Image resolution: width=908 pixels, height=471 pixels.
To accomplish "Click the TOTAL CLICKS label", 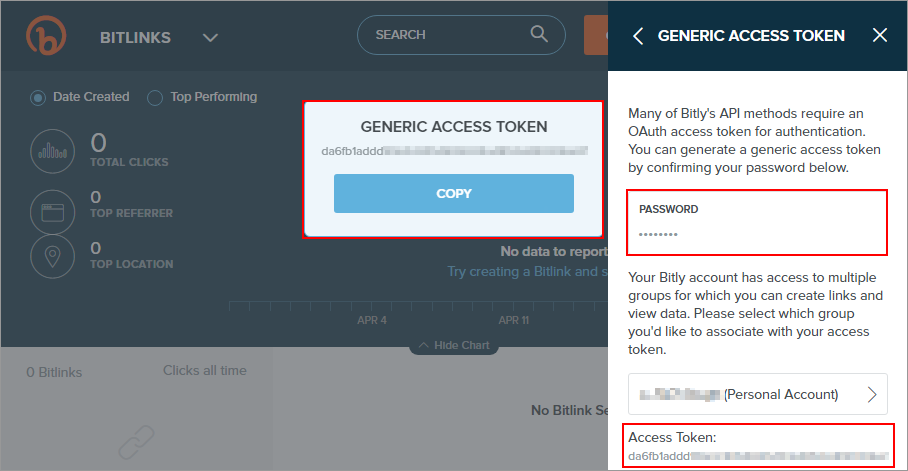I will click(129, 162).
